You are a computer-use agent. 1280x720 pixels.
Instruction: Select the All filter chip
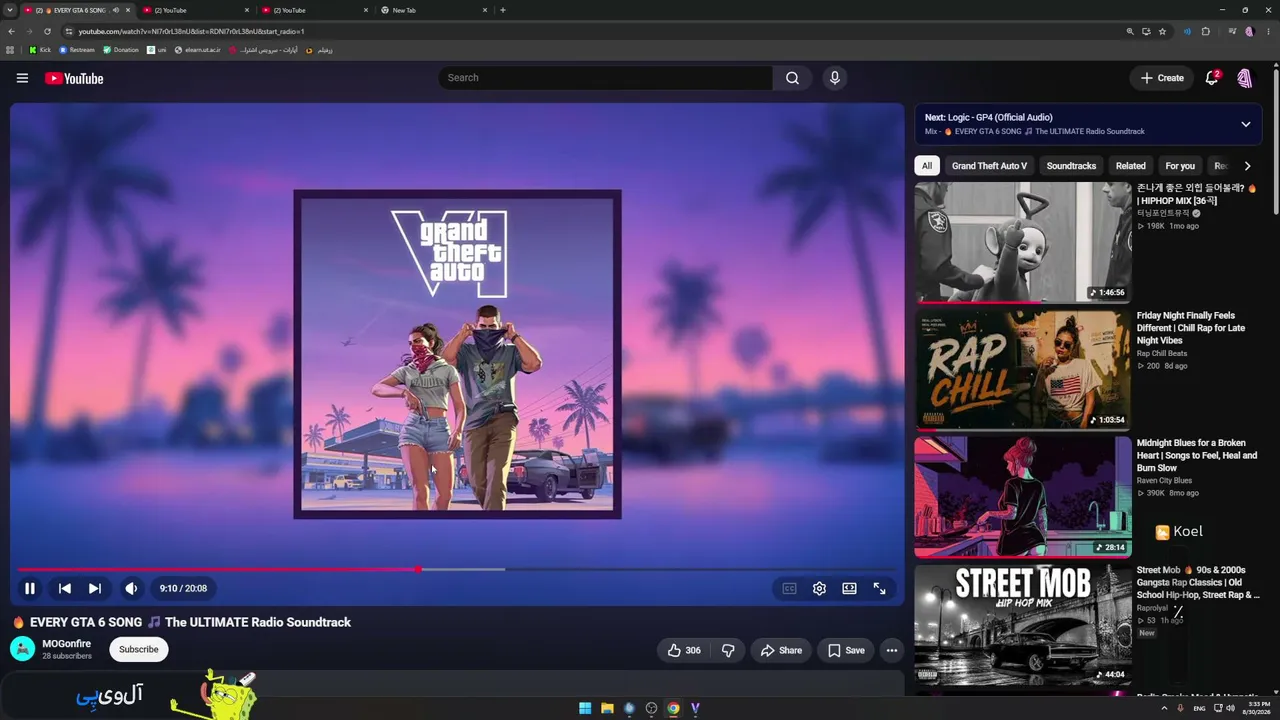click(x=927, y=166)
